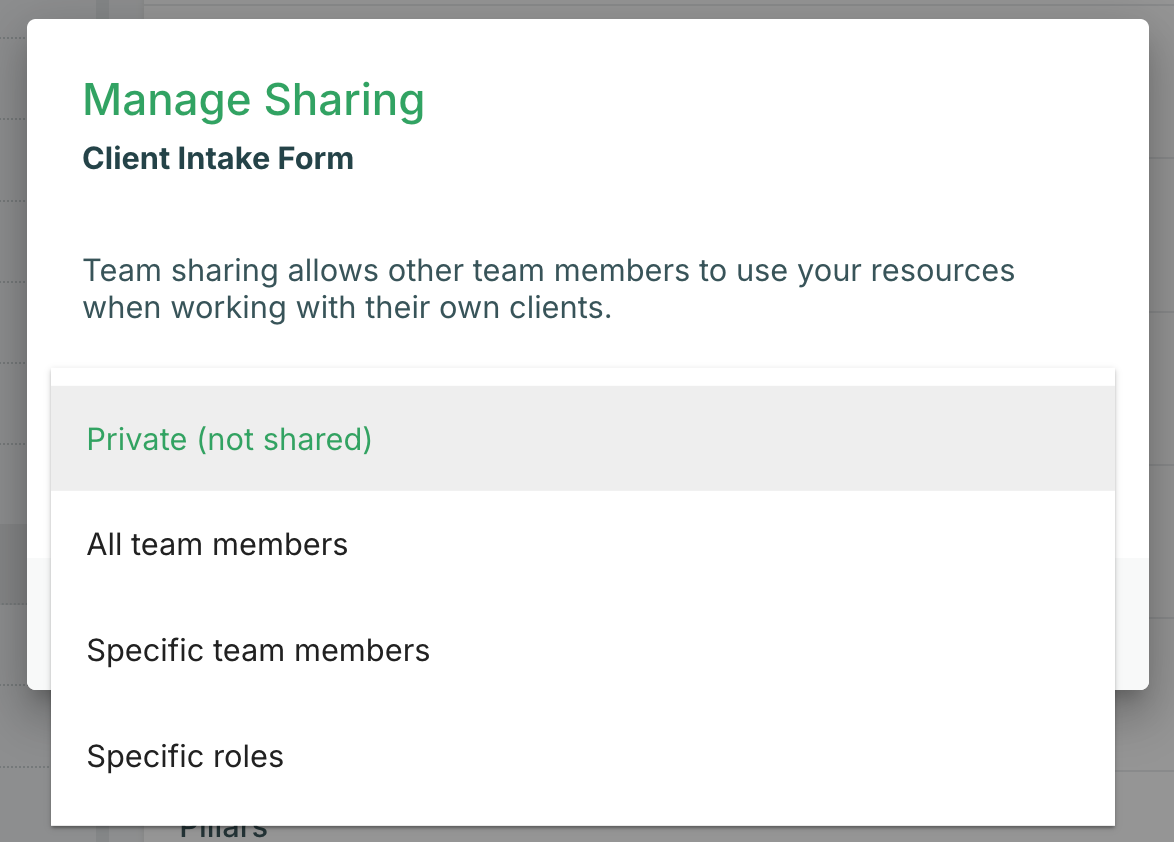Click the "Manage Sharing" dialog title

(x=253, y=100)
